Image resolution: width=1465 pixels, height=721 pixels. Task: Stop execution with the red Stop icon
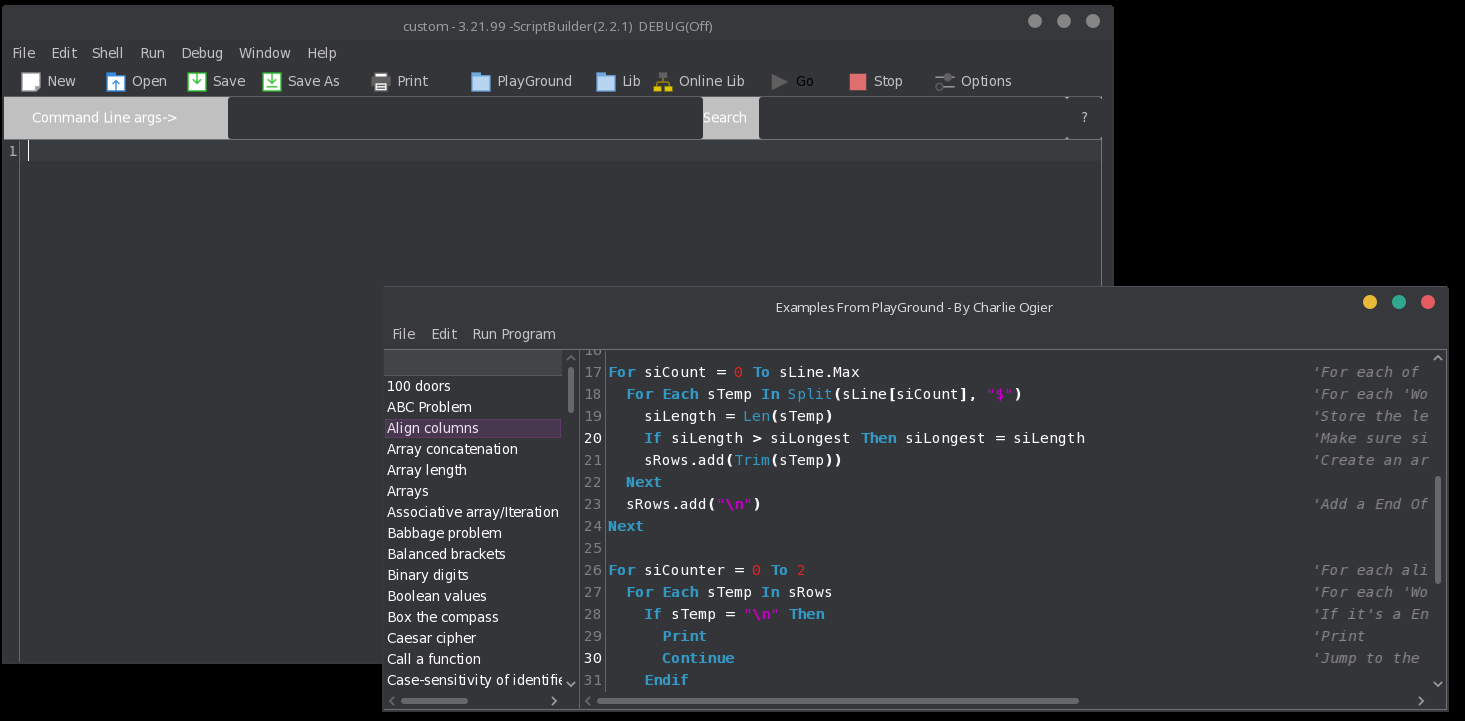[858, 82]
